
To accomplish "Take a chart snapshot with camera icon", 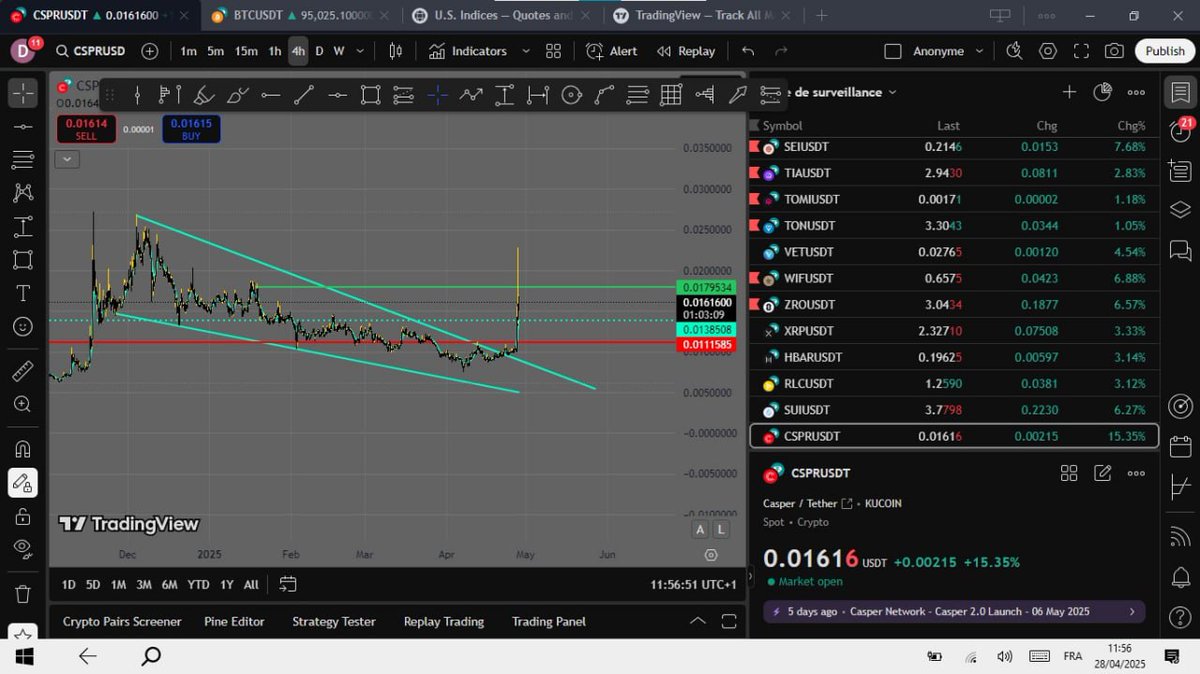I will (1114, 51).
